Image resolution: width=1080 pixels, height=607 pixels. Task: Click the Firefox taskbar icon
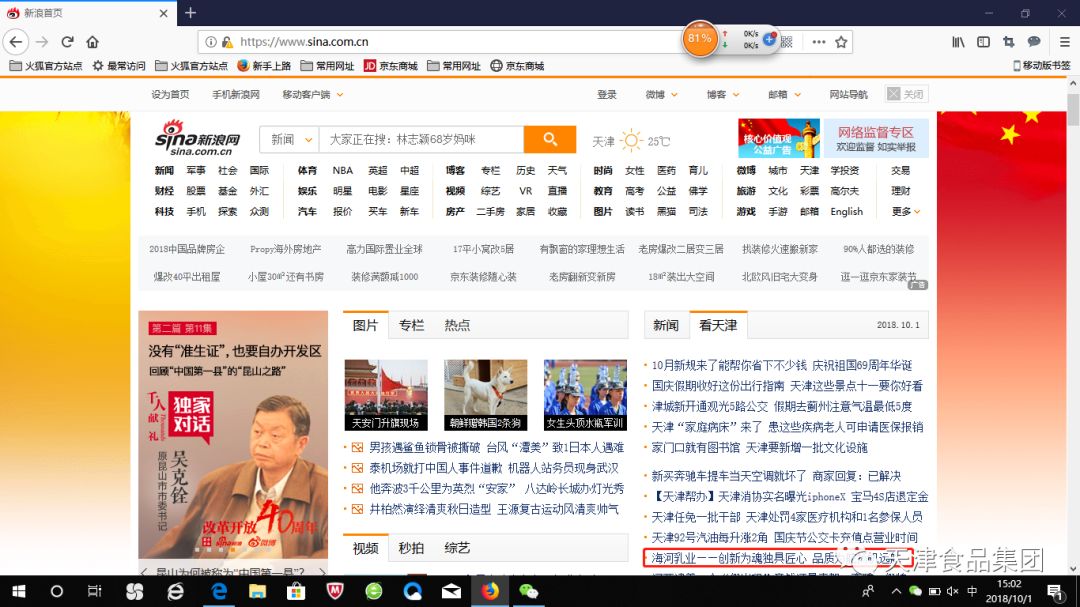(490, 591)
